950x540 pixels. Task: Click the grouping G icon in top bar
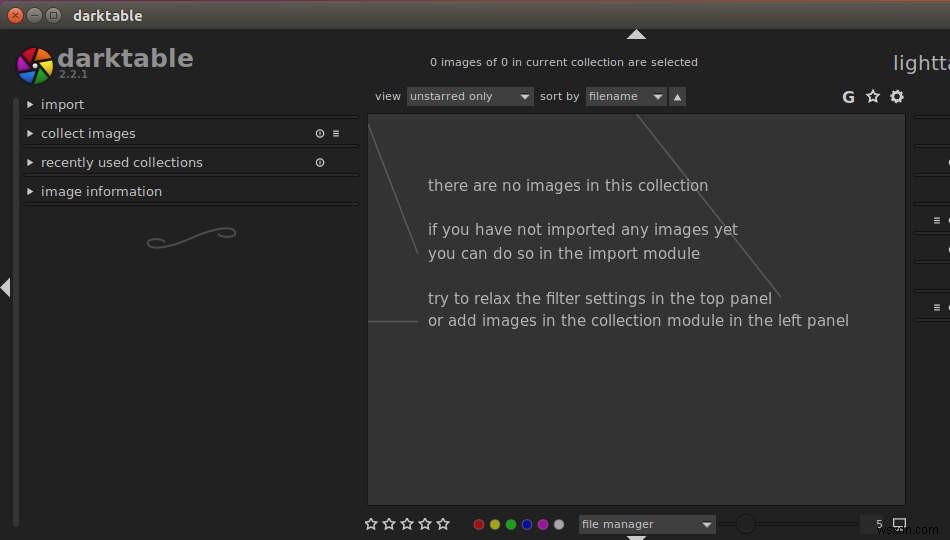click(x=848, y=97)
